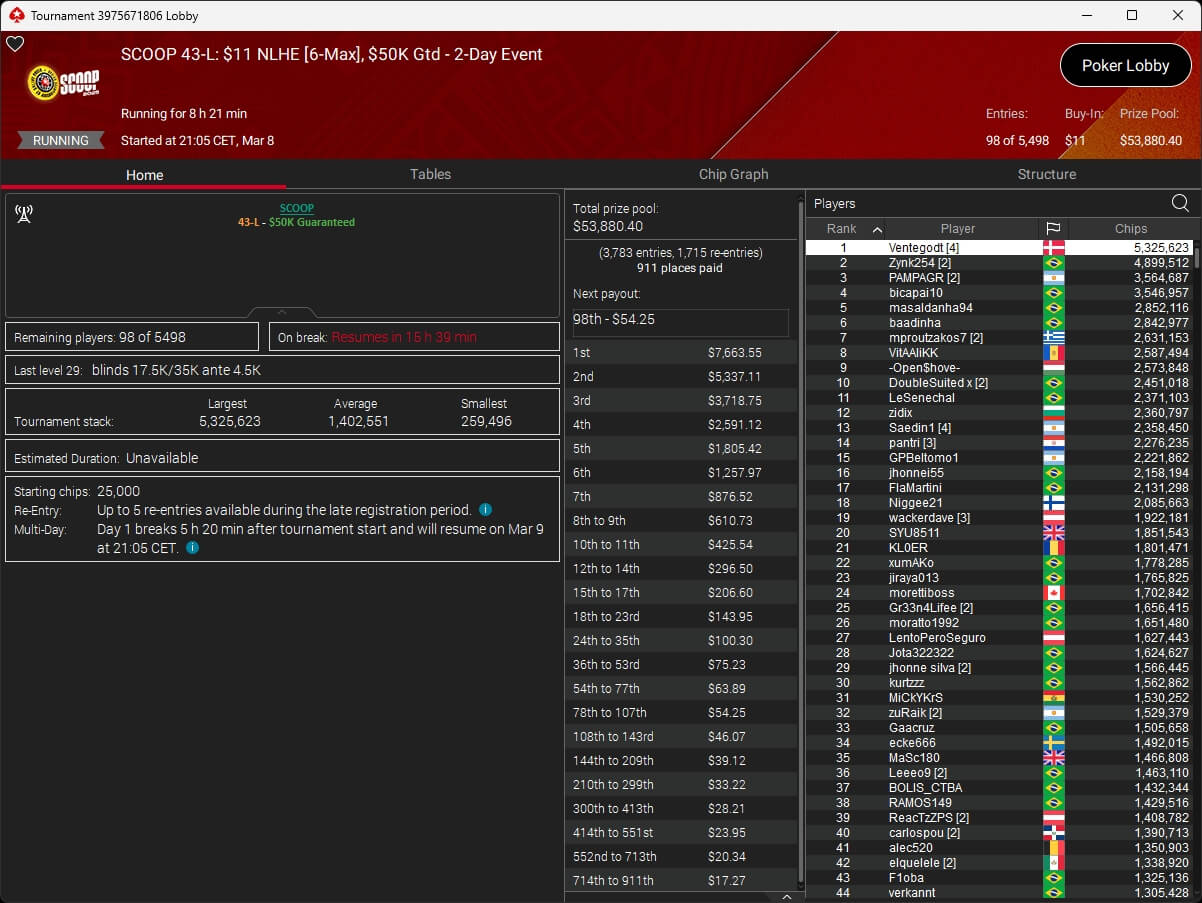Add tournament to favorites with heart icon
1202x903 pixels.
click(x=15, y=44)
